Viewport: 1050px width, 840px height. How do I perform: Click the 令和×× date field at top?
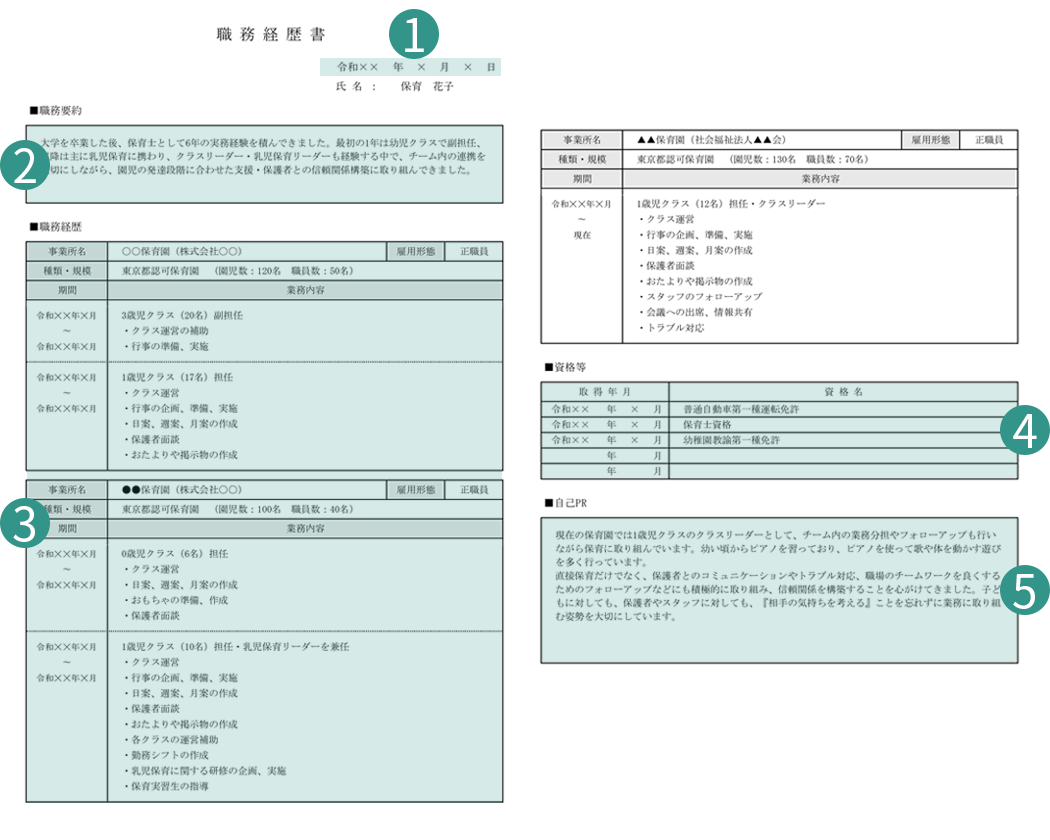pyautogui.click(x=410, y=67)
